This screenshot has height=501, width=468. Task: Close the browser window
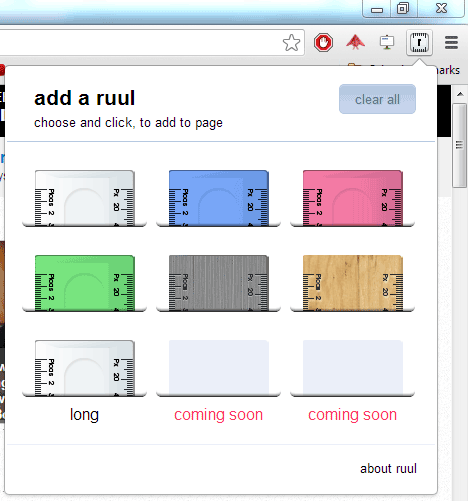tap(441, 8)
